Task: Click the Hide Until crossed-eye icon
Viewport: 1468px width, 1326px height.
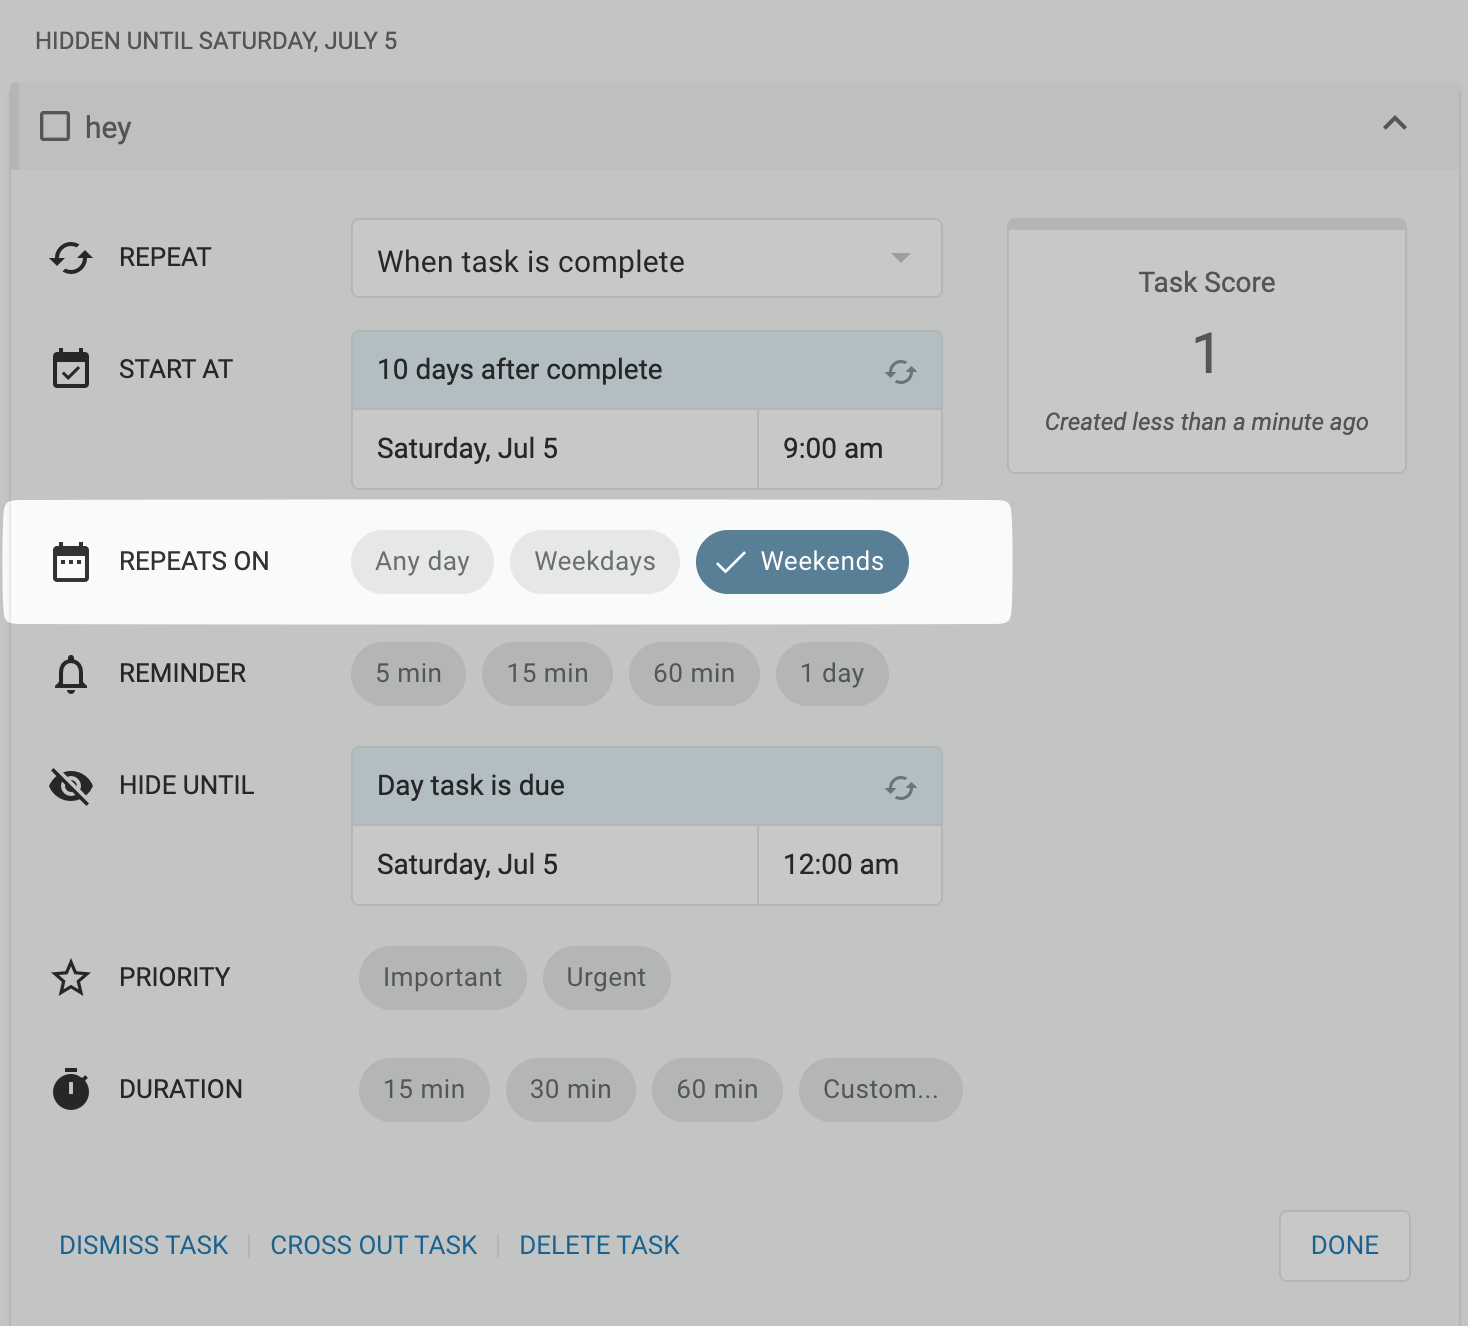Action: tap(71, 786)
